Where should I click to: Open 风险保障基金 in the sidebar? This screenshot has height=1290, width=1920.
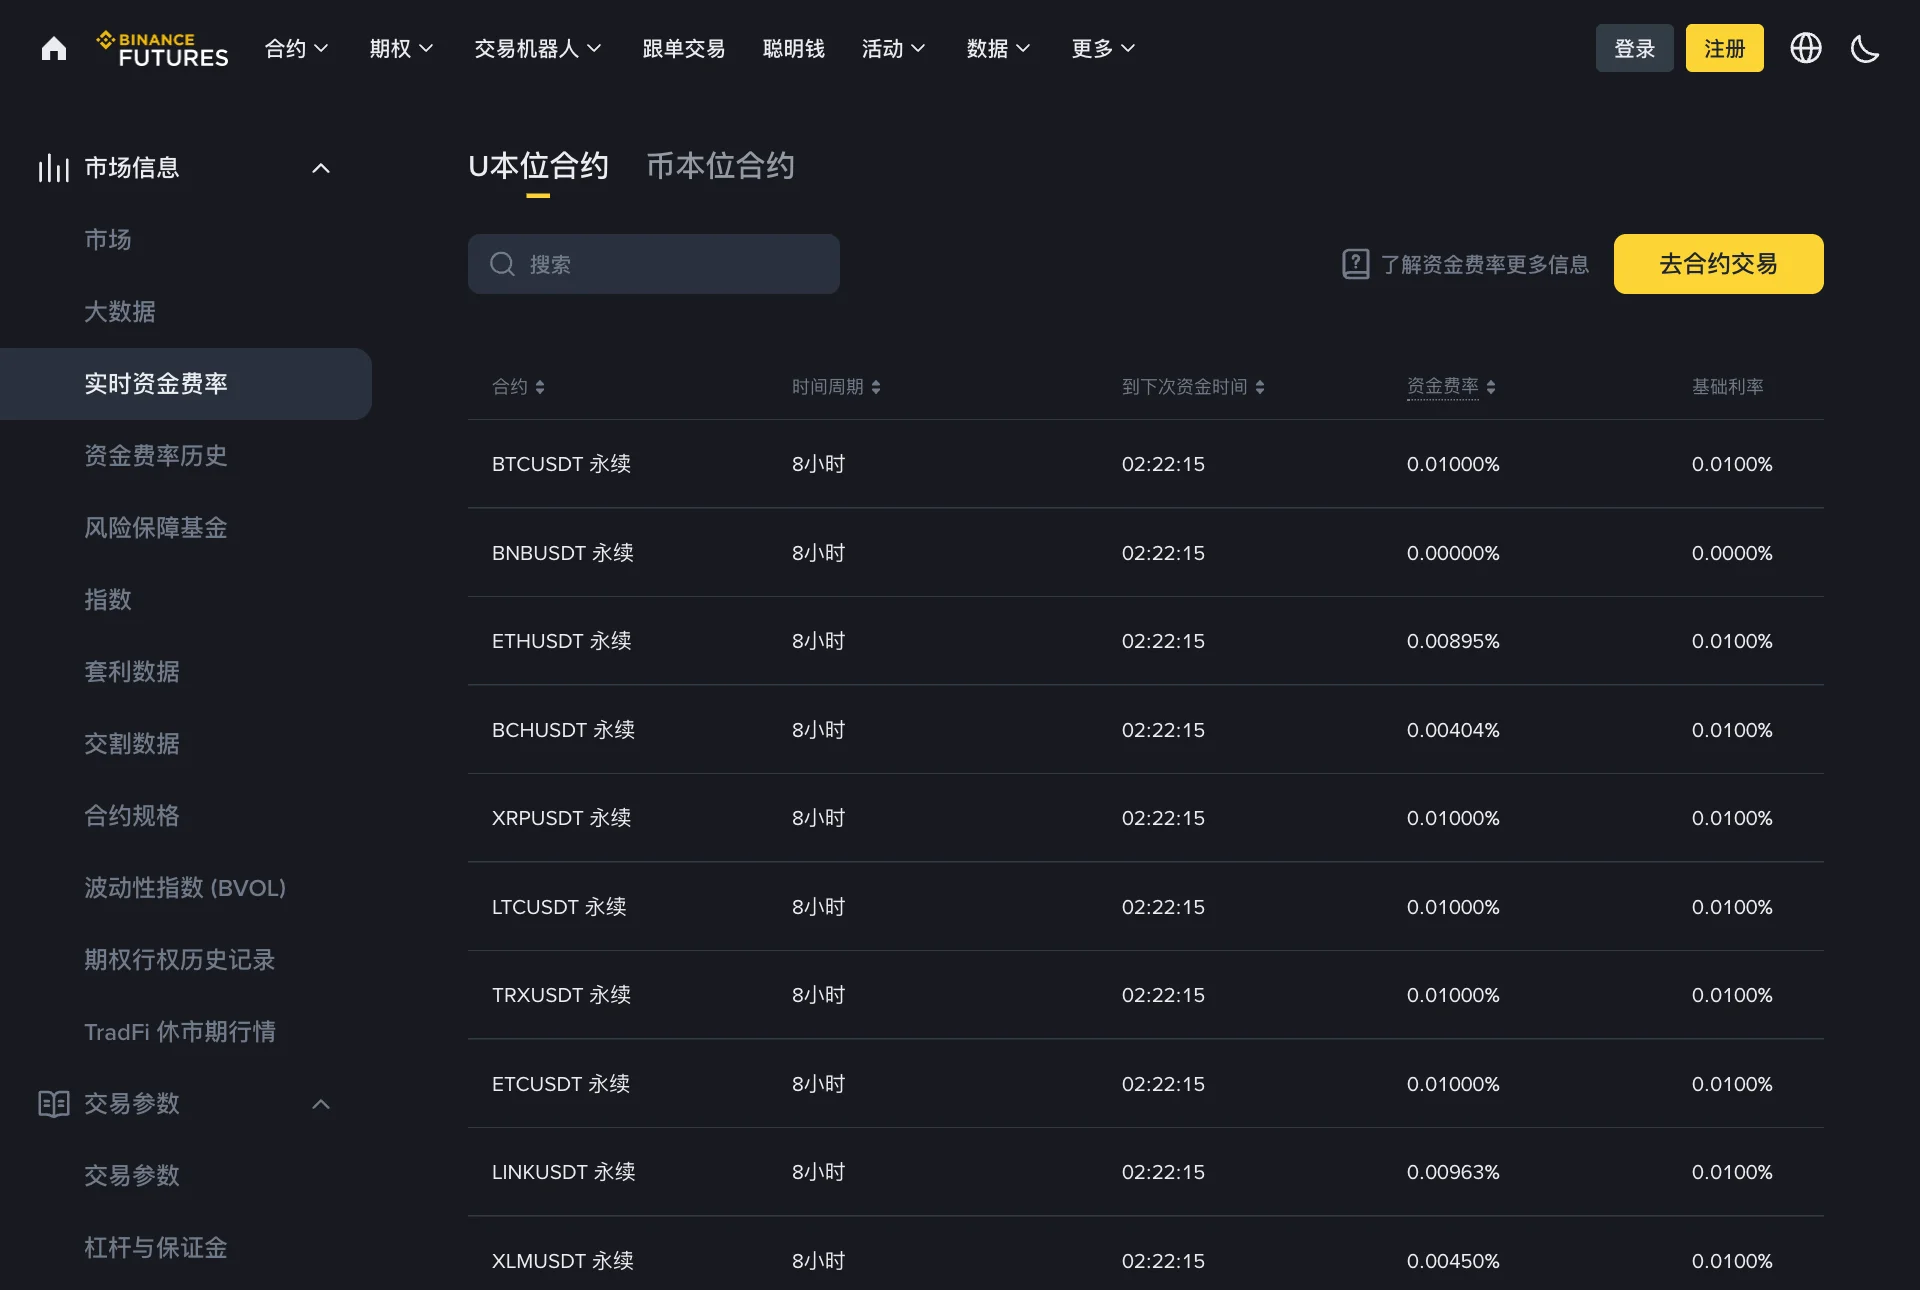point(156,528)
